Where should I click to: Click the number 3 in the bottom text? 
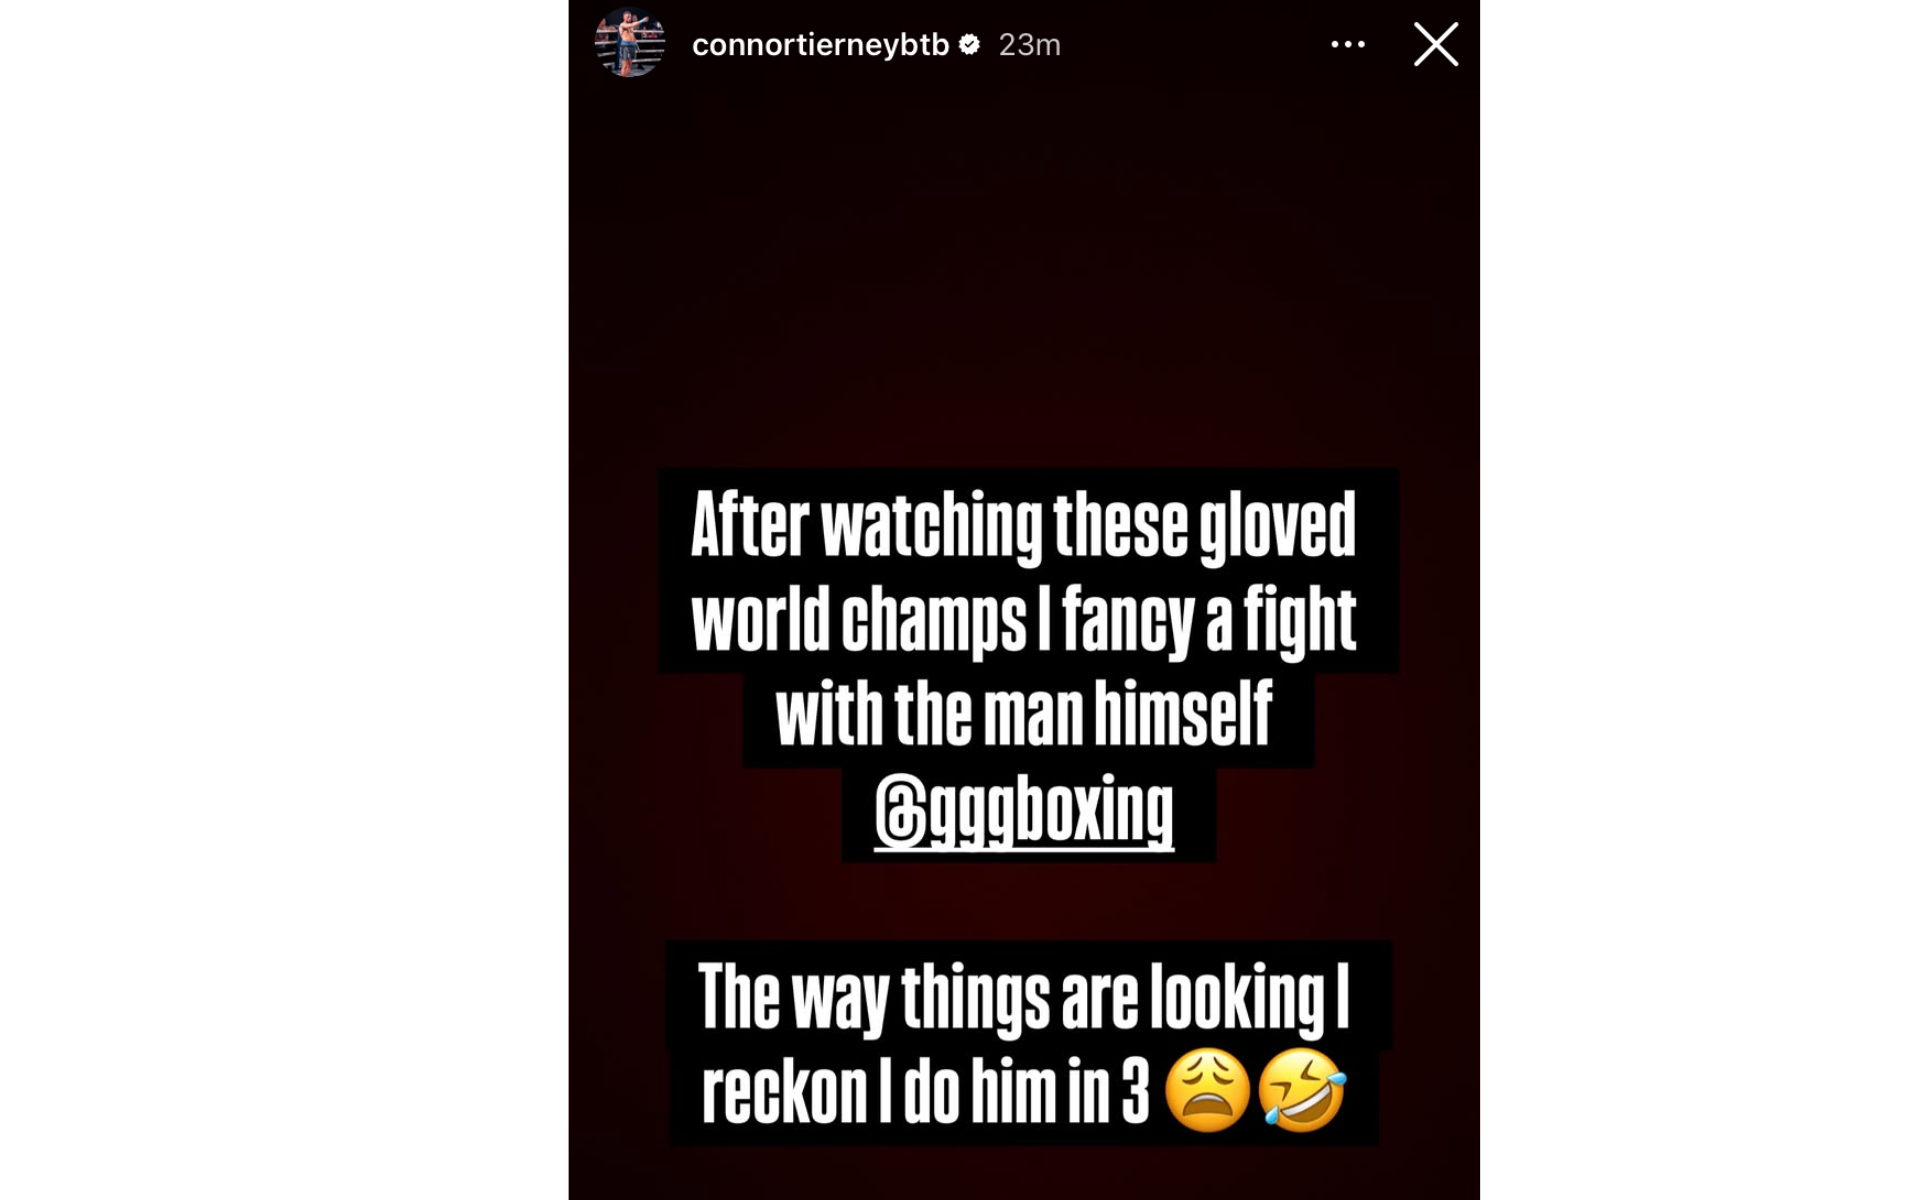[1135, 1091]
